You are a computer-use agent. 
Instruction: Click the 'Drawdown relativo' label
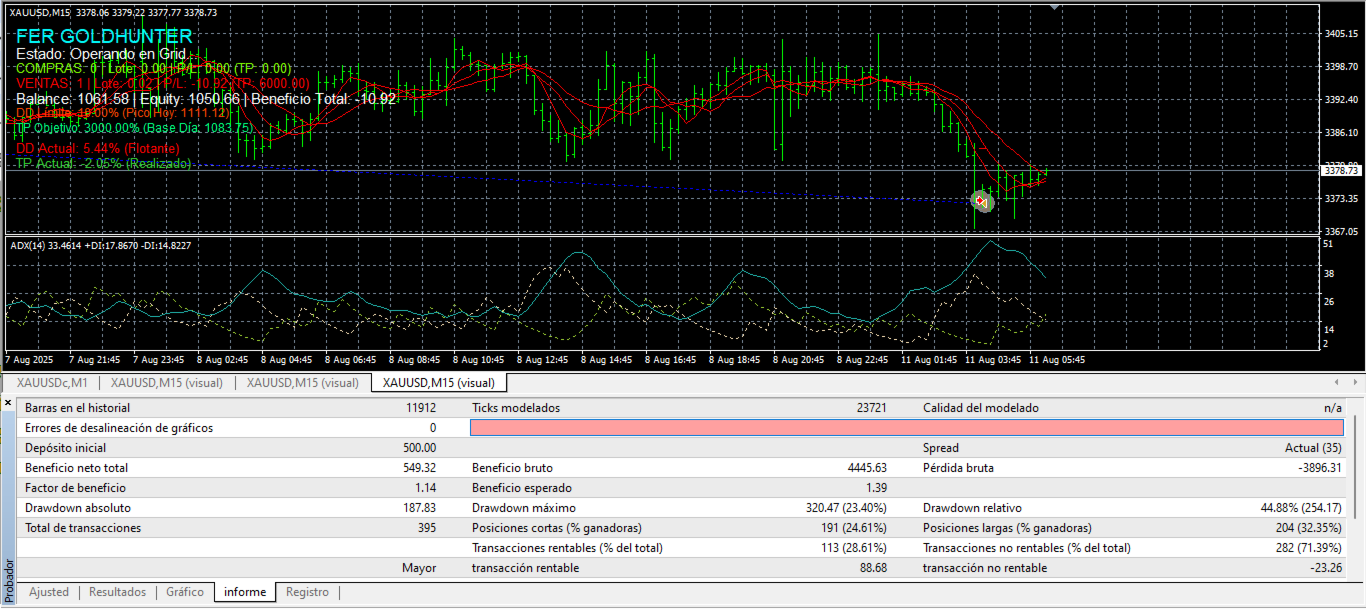tap(973, 508)
